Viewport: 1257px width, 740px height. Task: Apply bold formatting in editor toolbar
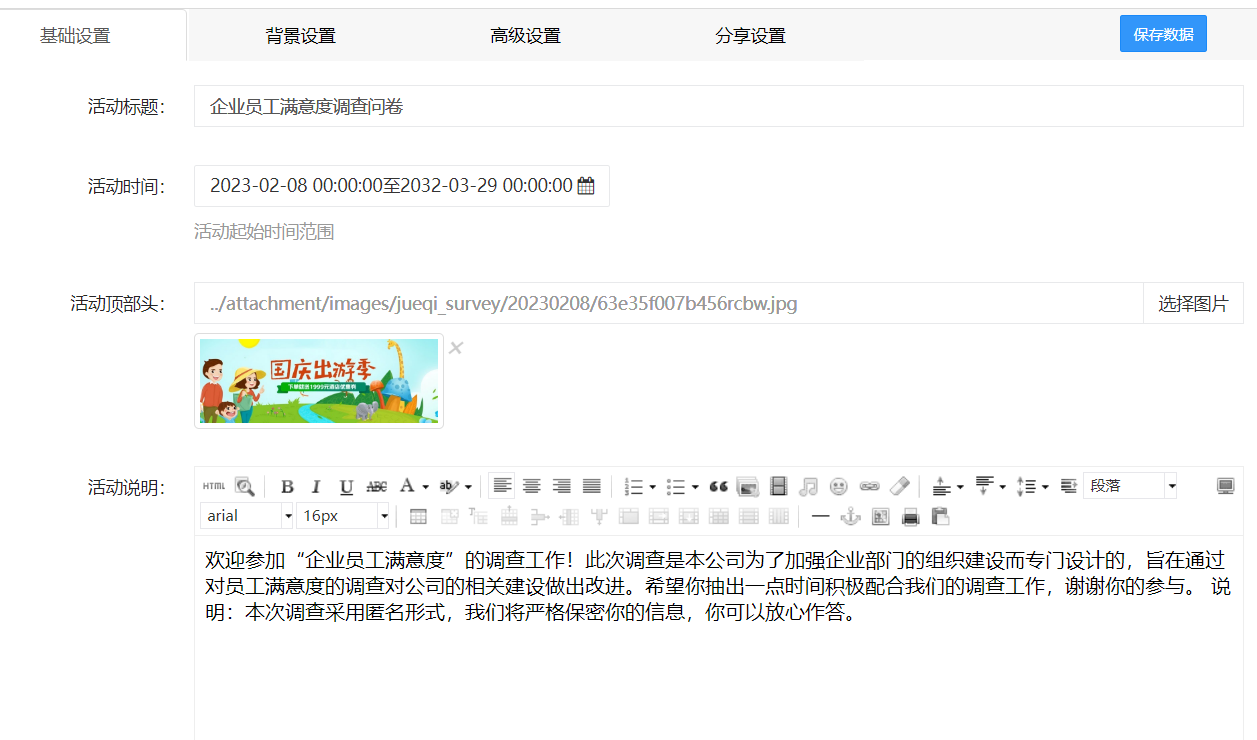(x=287, y=487)
